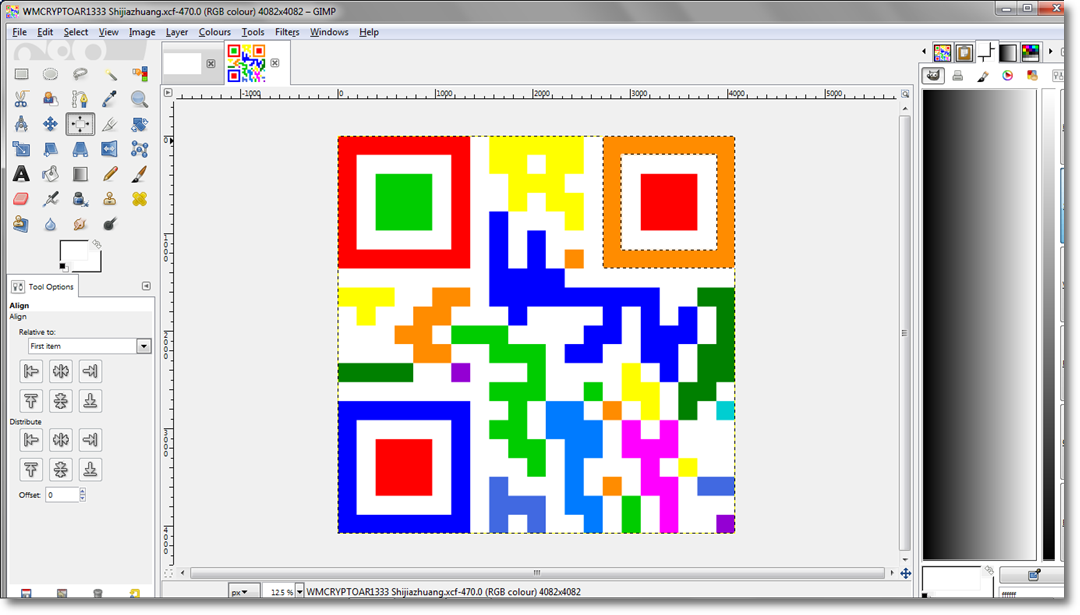1080x615 pixels.
Task: Select the Text tool
Action: 21,174
